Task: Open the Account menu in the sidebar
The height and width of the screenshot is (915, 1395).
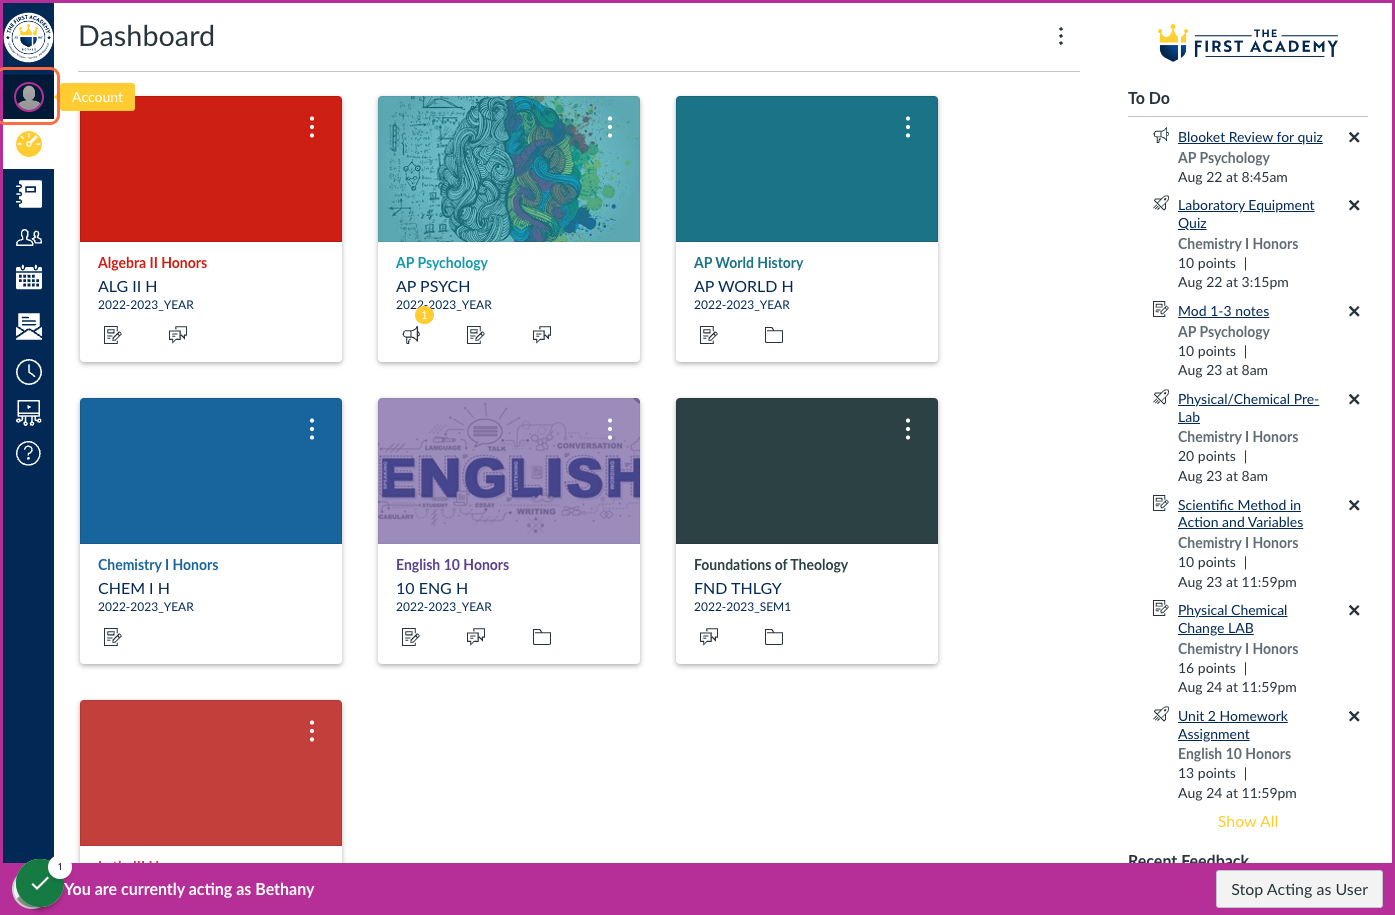Action: point(29,97)
